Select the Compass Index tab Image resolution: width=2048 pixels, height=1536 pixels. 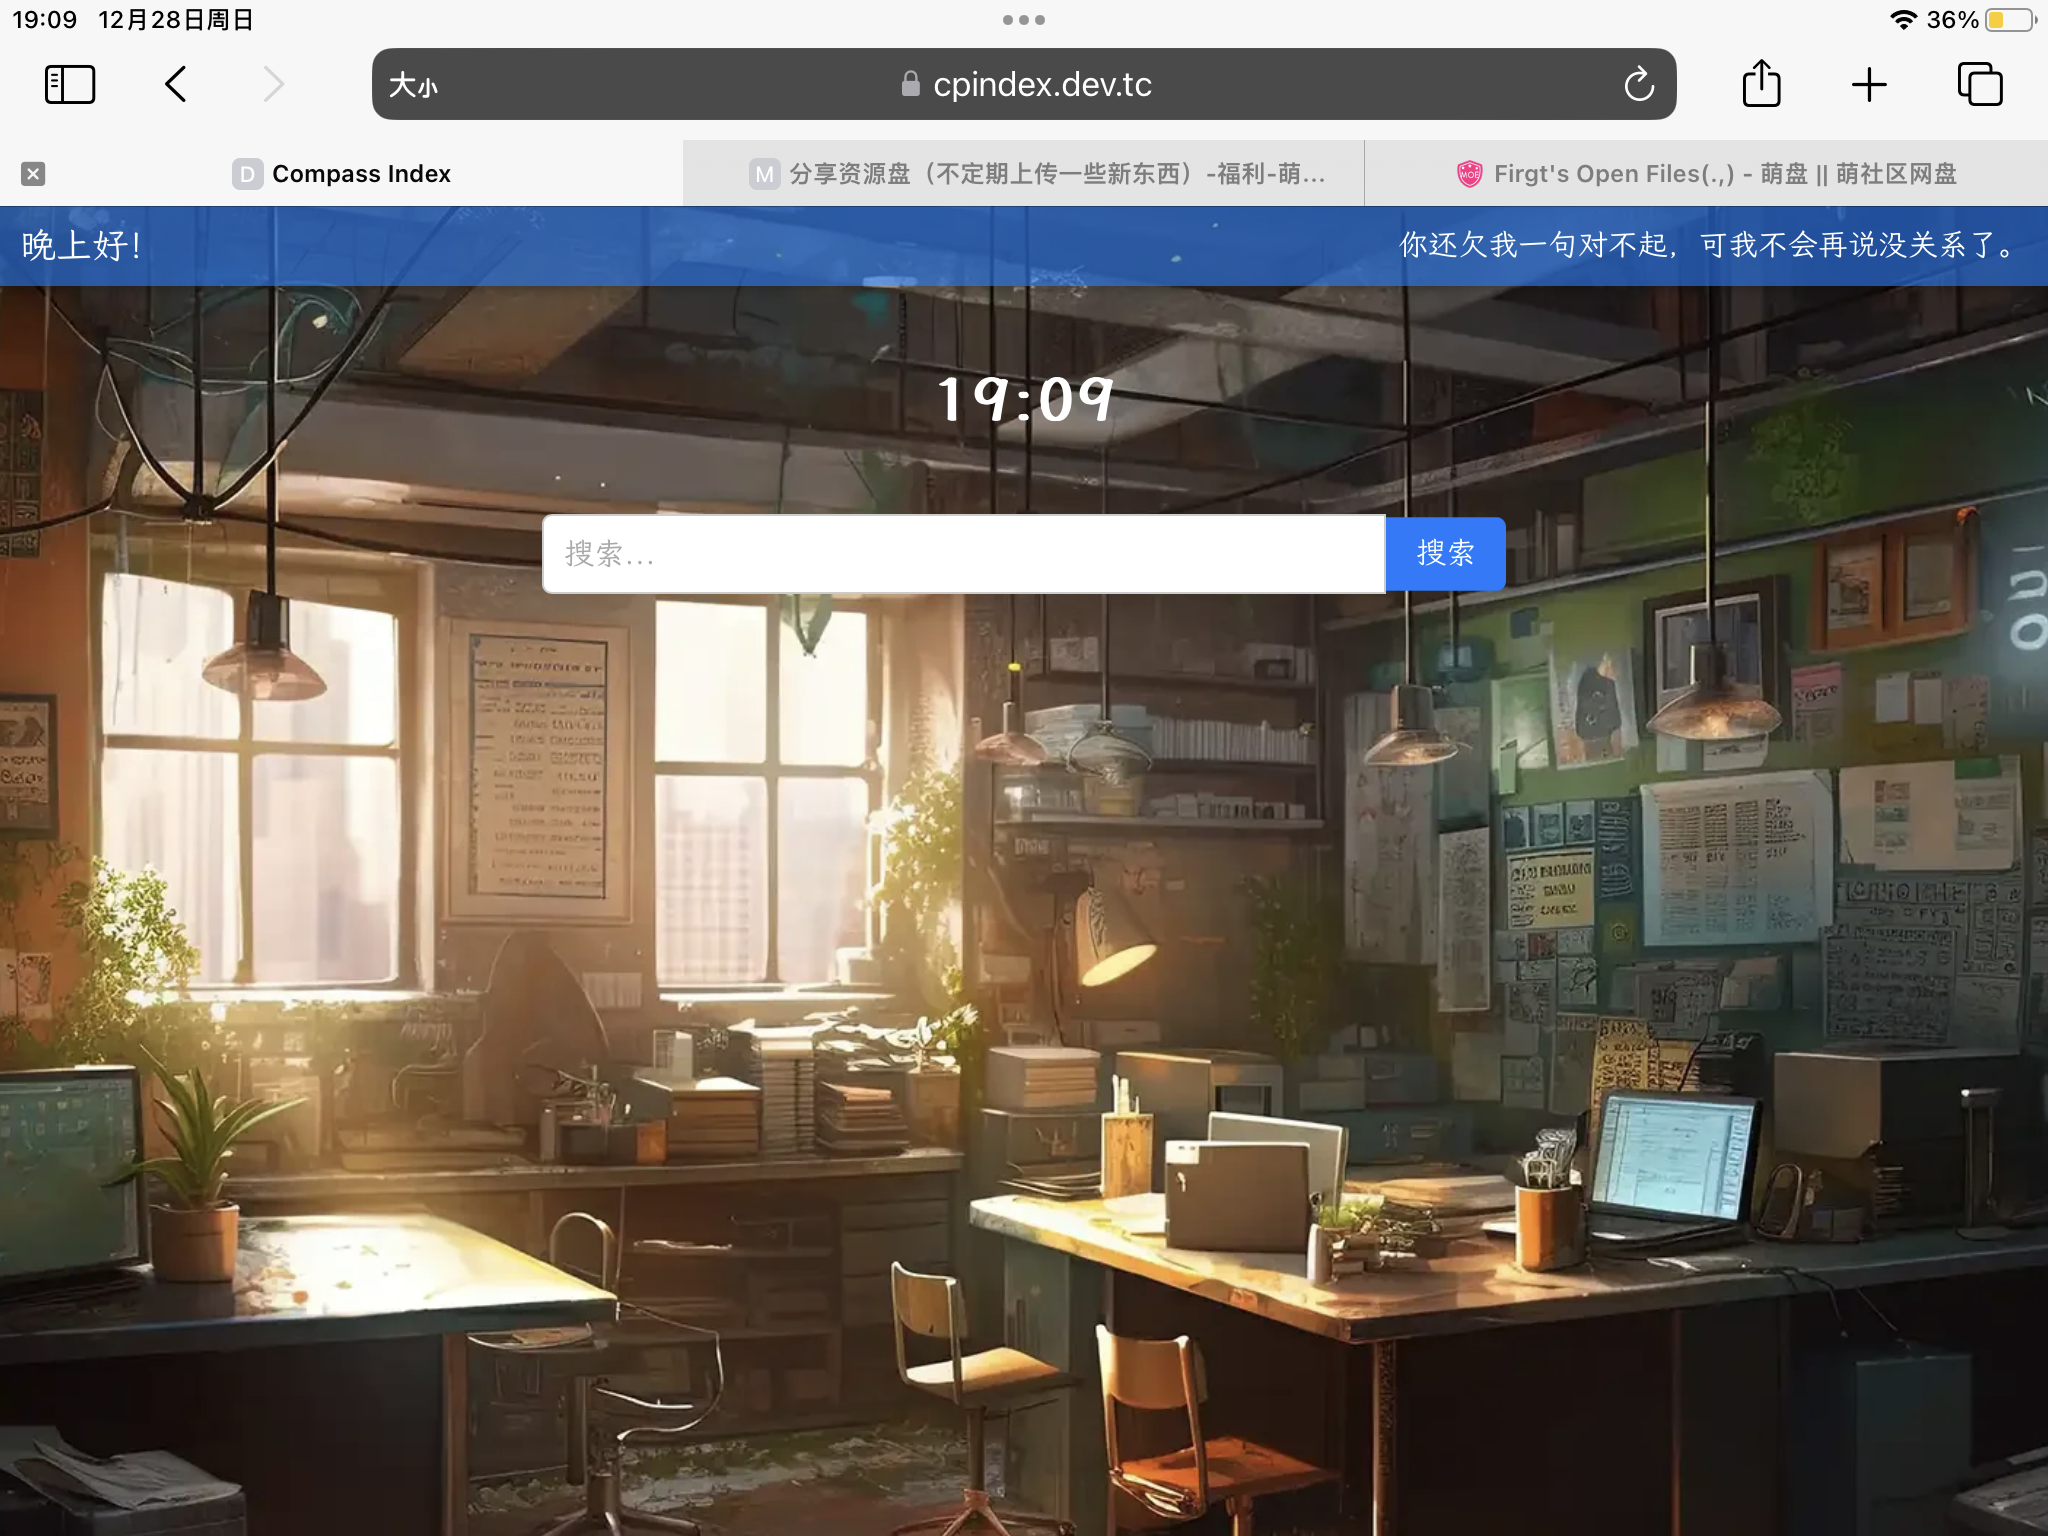click(x=360, y=174)
